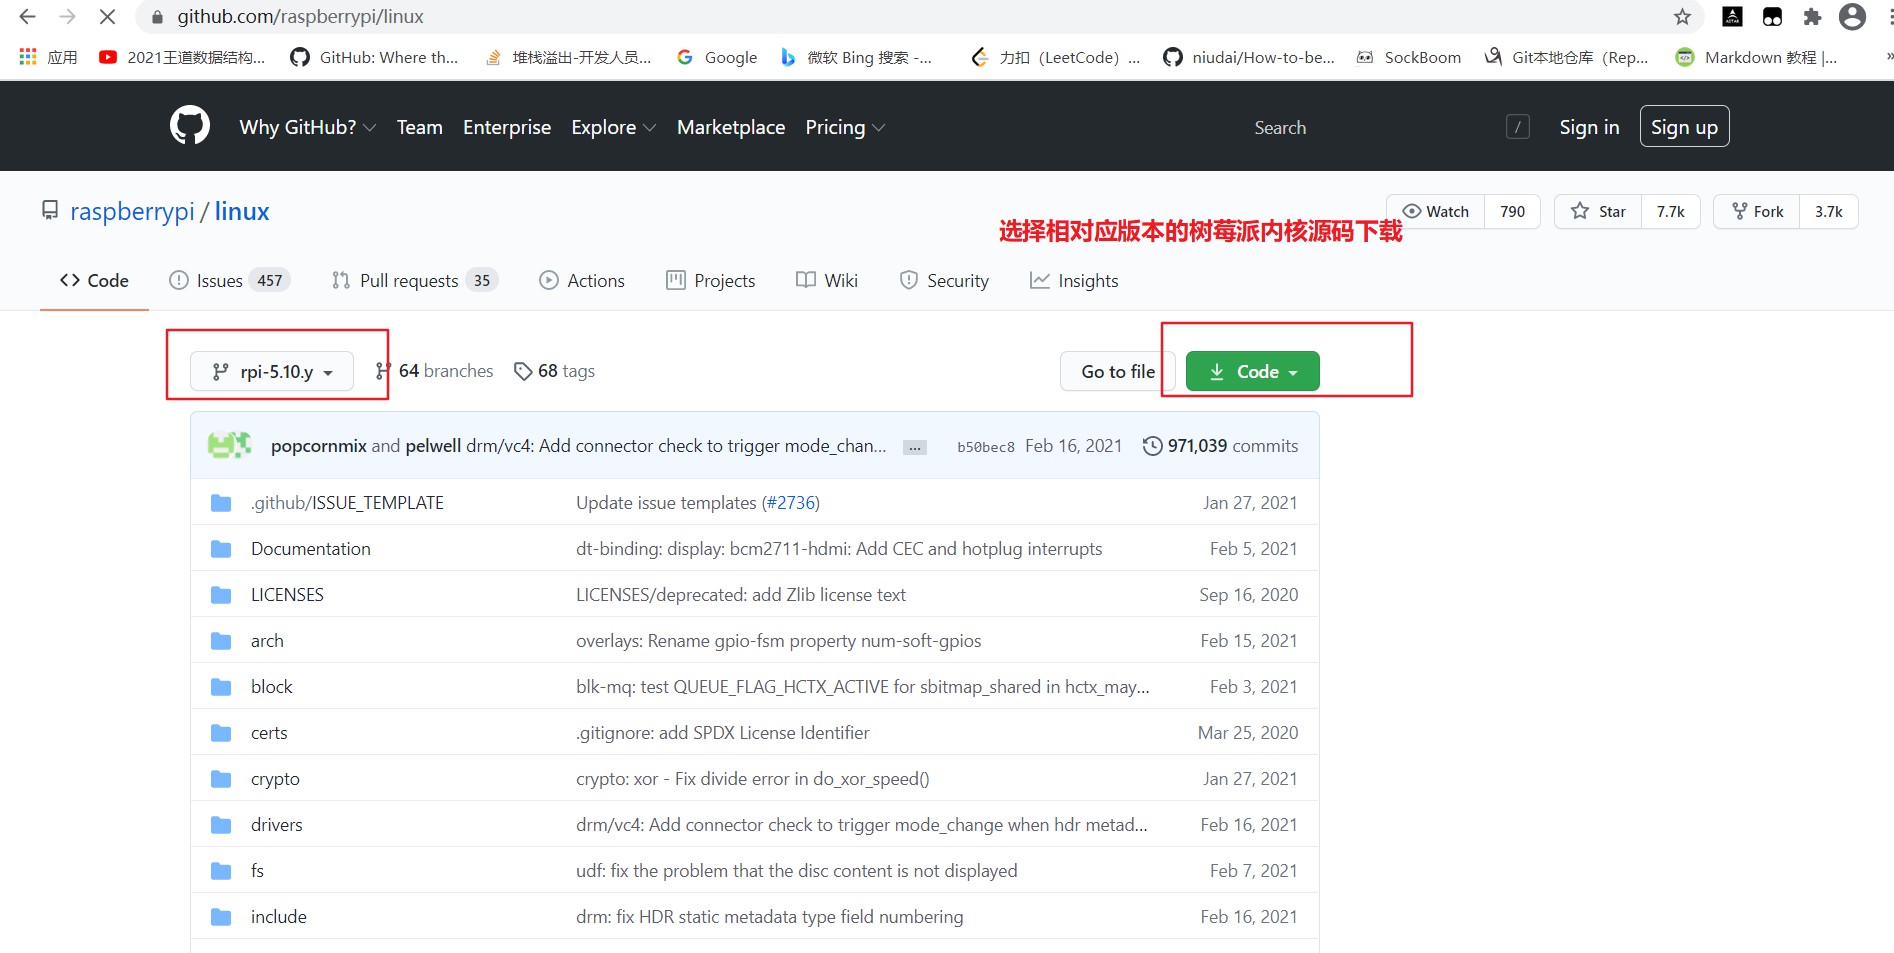Click the drivers folder icon

pyautogui.click(x=221, y=825)
